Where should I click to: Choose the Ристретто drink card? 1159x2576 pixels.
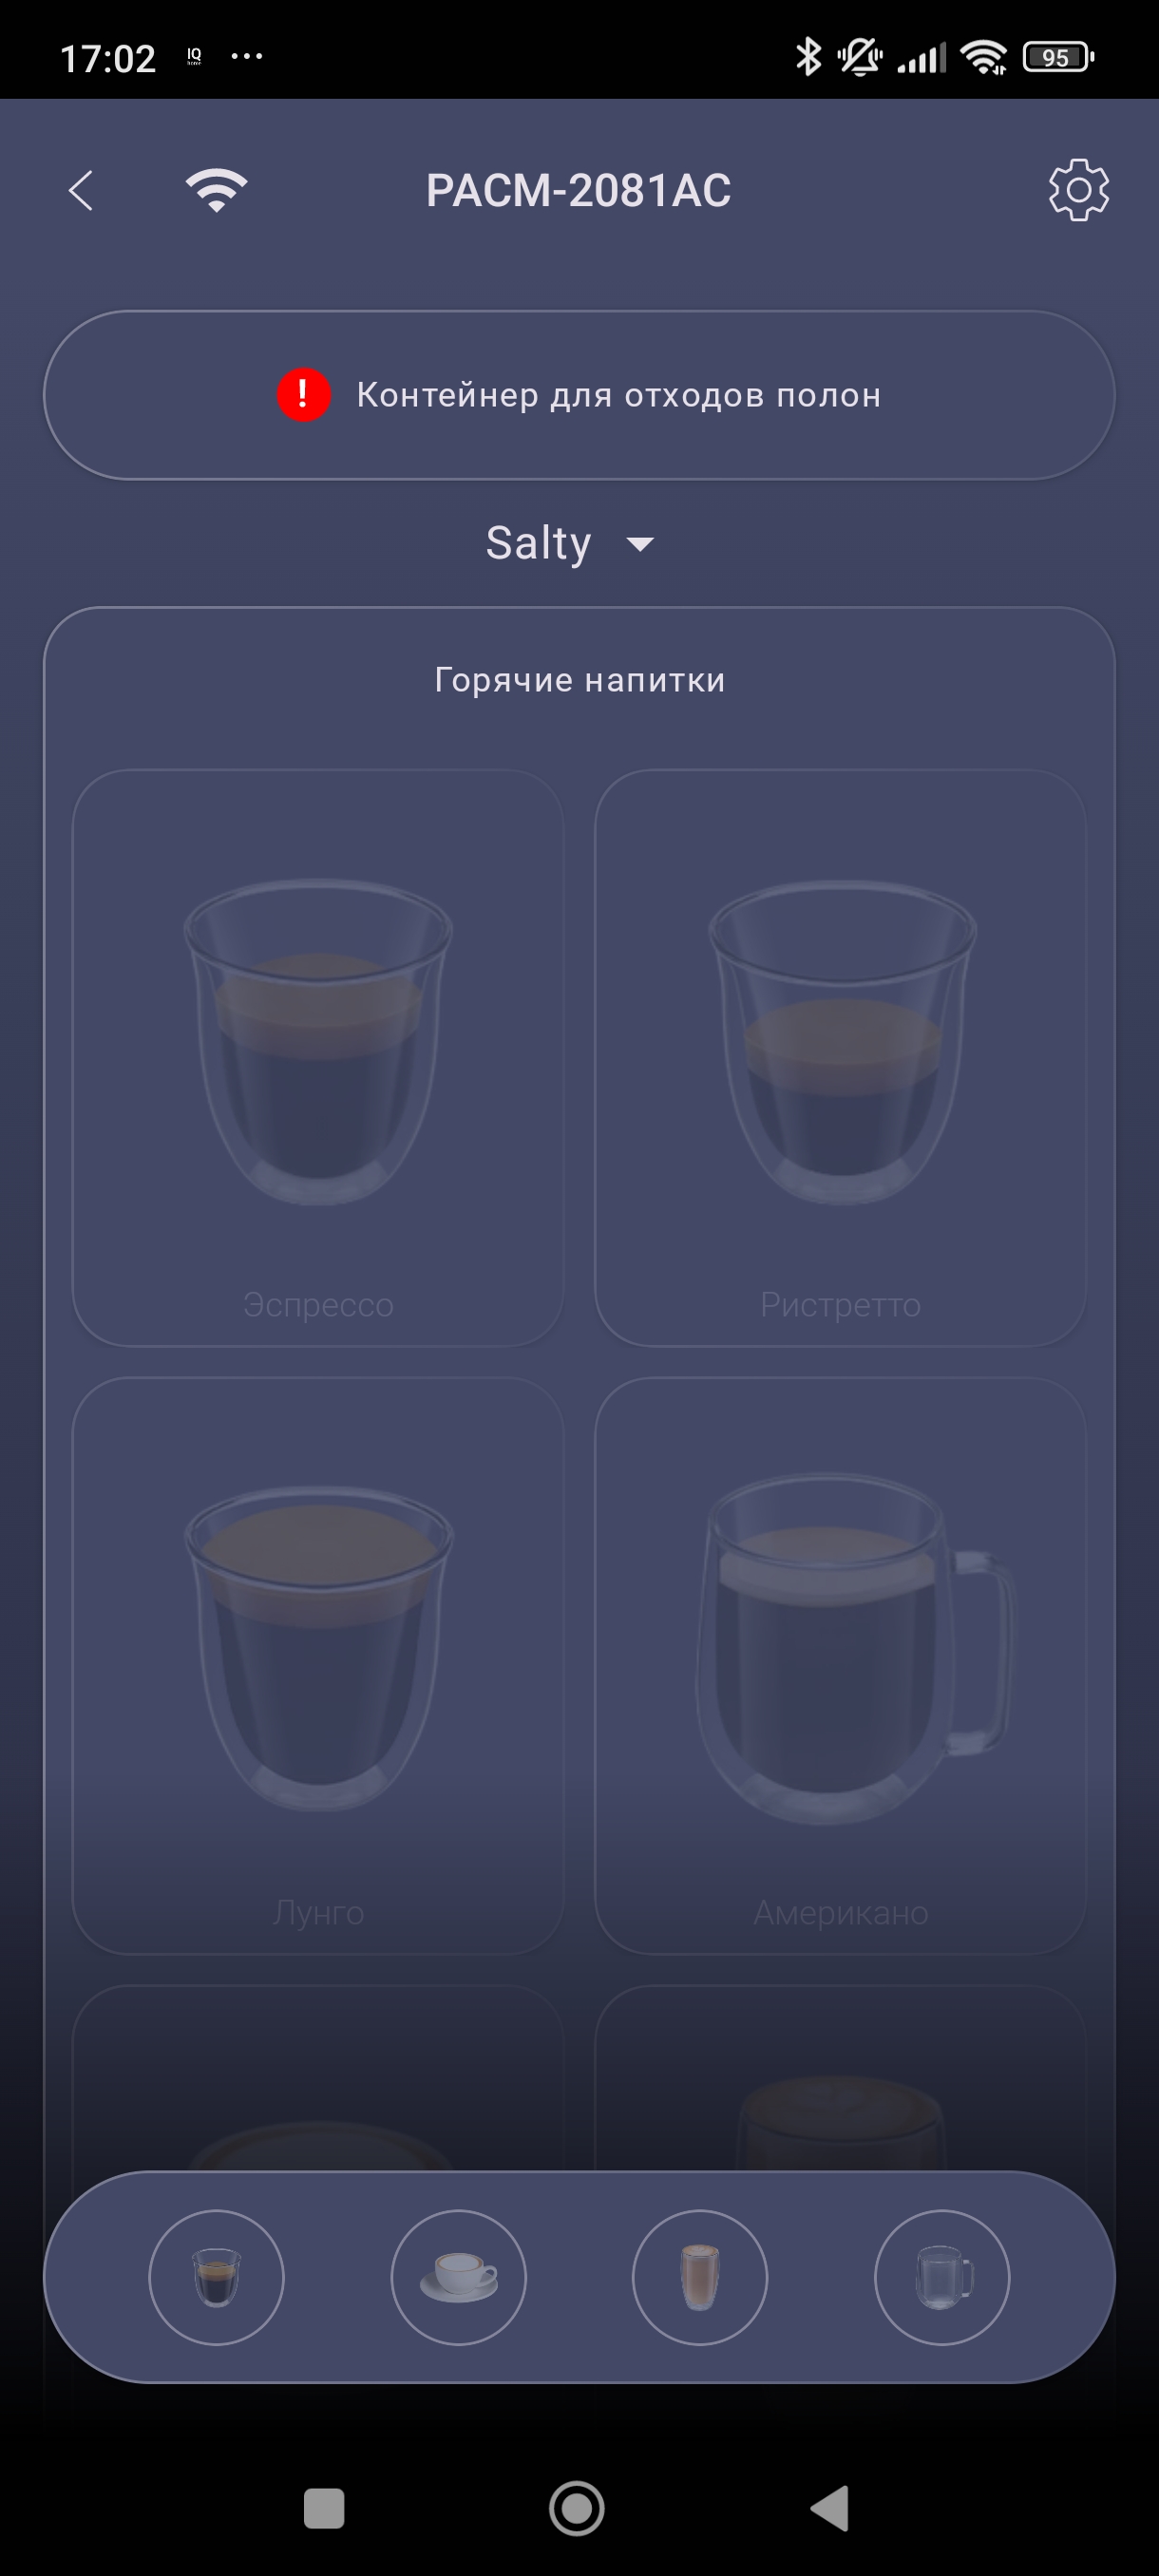840,1058
